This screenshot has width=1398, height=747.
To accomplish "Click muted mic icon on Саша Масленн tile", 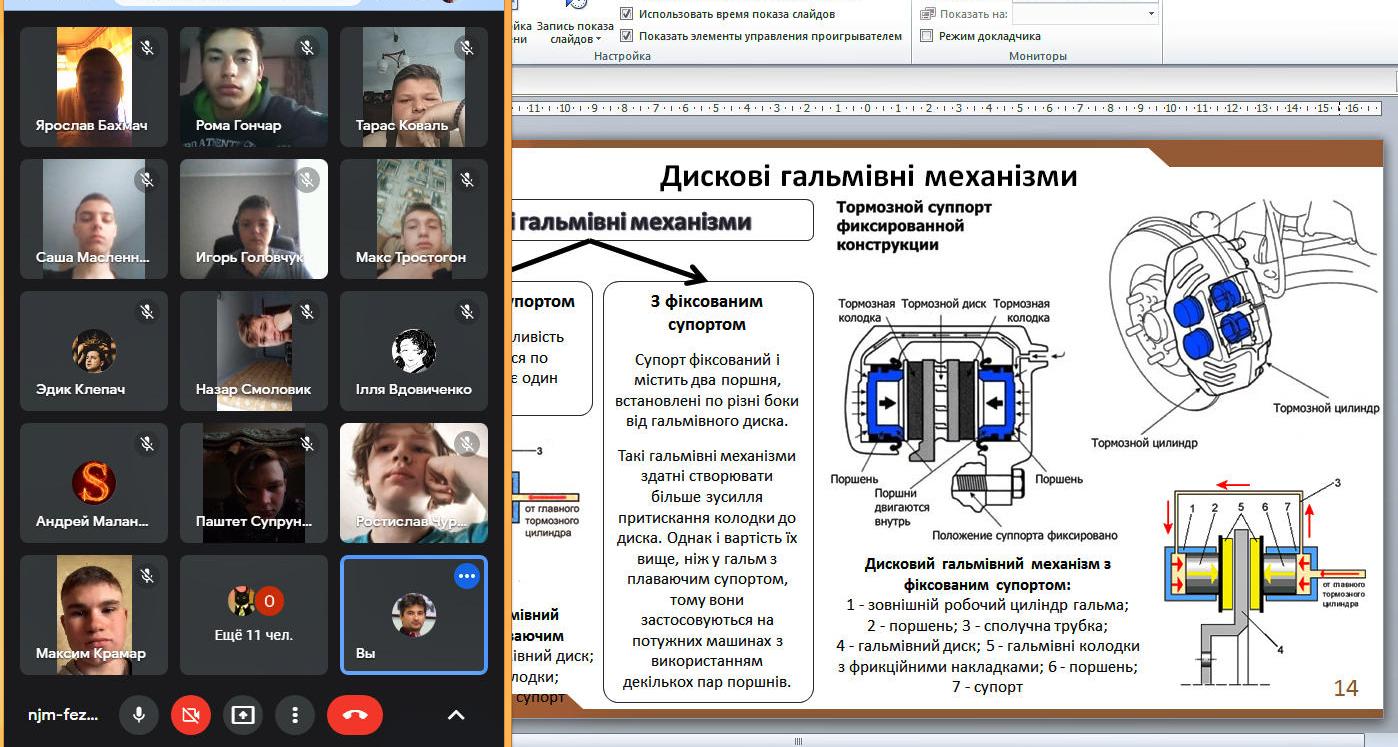I will [147, 180].
